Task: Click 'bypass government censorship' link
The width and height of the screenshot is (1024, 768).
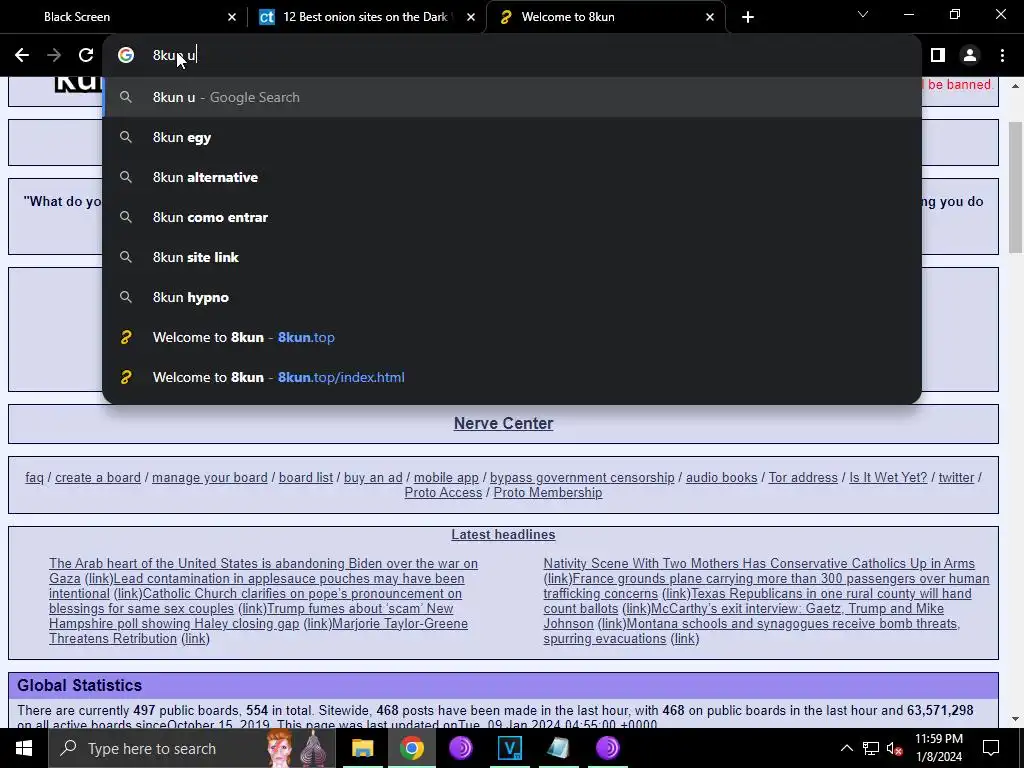Action: [x=582, y=477]
